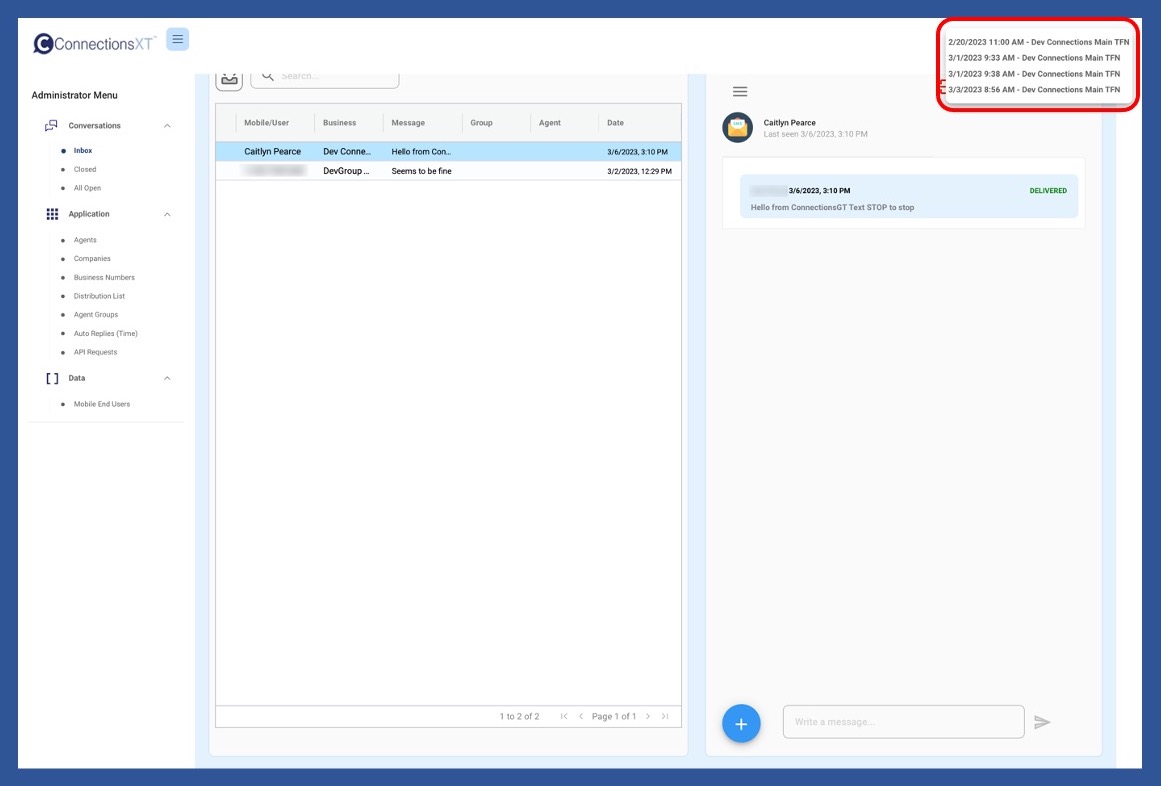Collapse the Conversations menu section
Image resolution: width=1161 pixels, height=786 pixels.
(167, 126)
